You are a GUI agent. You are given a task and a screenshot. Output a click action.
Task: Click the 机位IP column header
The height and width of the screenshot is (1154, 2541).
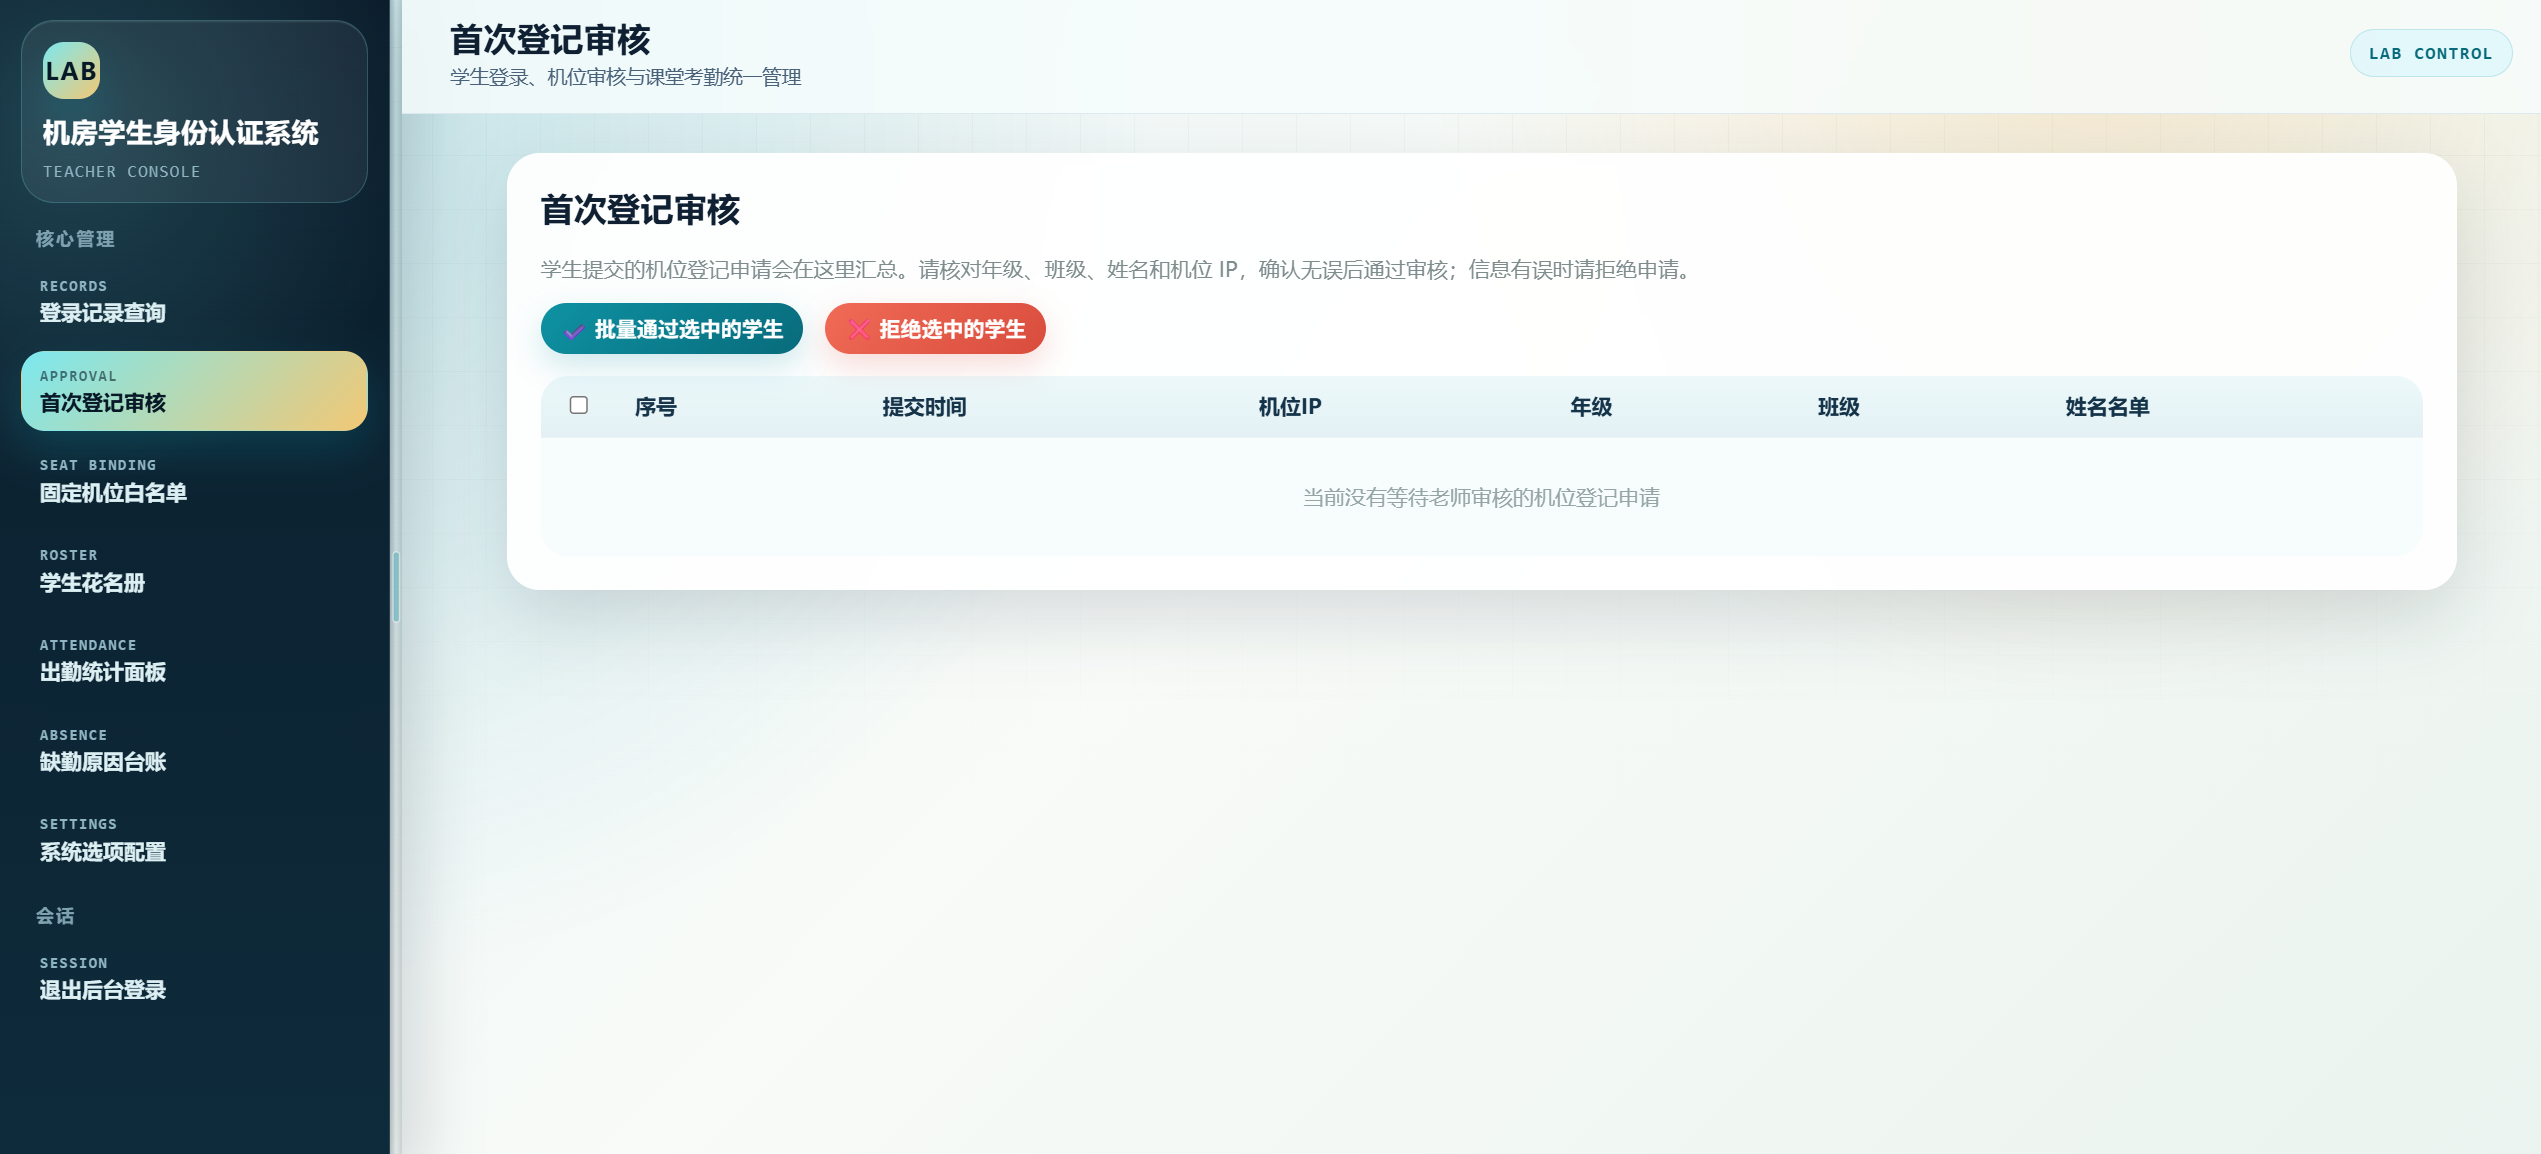pyautogui.click(x=1290, y=407)
